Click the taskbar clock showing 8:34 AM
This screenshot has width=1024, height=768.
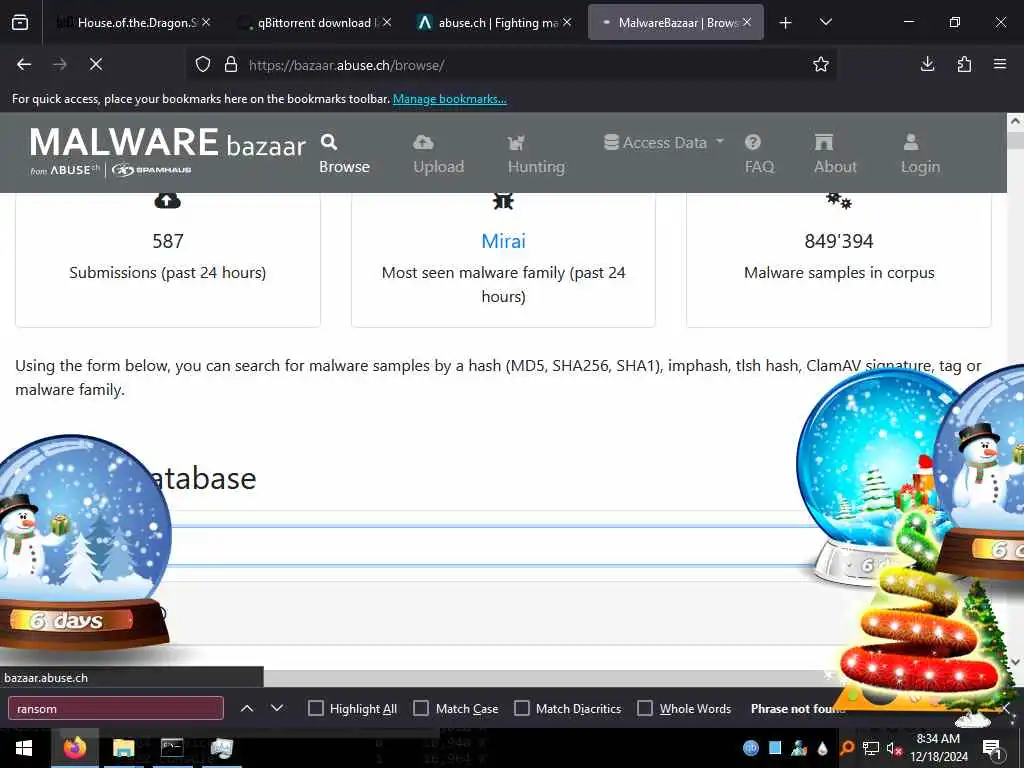click(x=938, y=748)
